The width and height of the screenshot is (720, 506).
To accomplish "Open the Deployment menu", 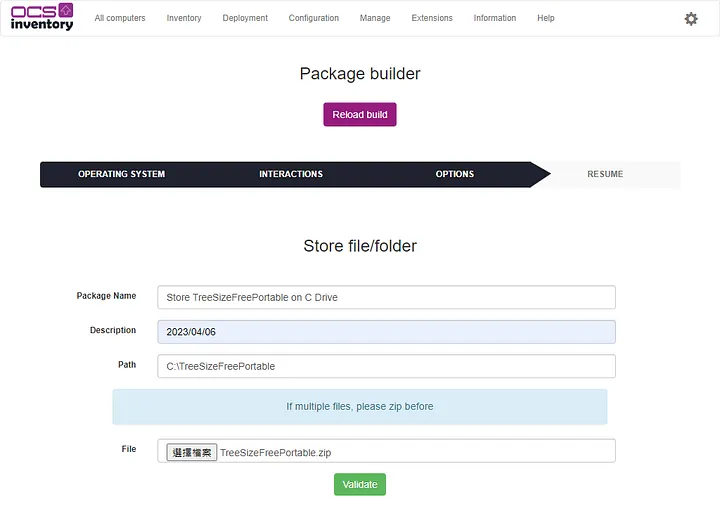I will tap(245, 18).
